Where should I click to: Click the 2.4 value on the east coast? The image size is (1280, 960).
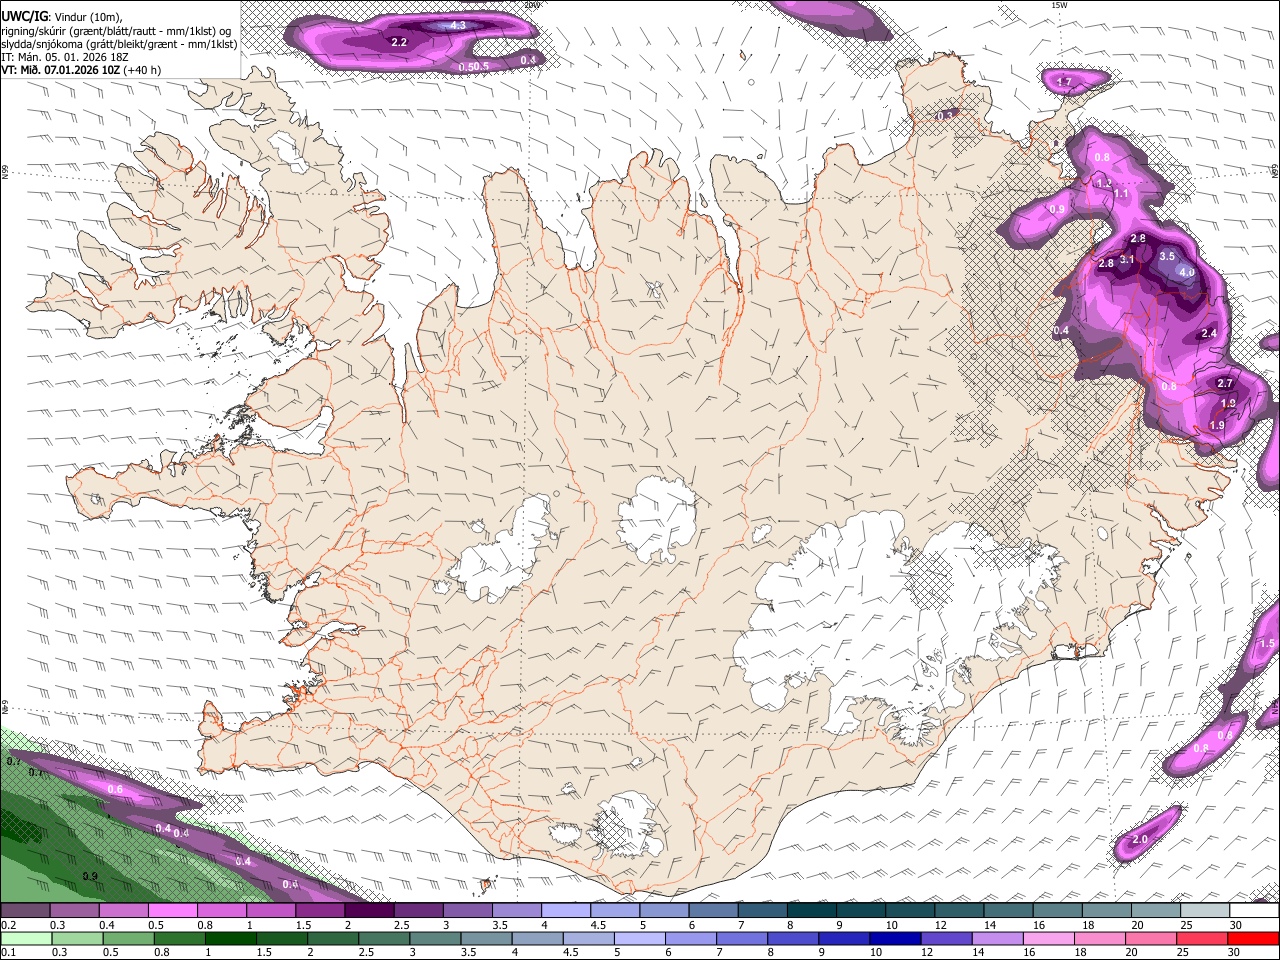click(x=1209, y=334)
